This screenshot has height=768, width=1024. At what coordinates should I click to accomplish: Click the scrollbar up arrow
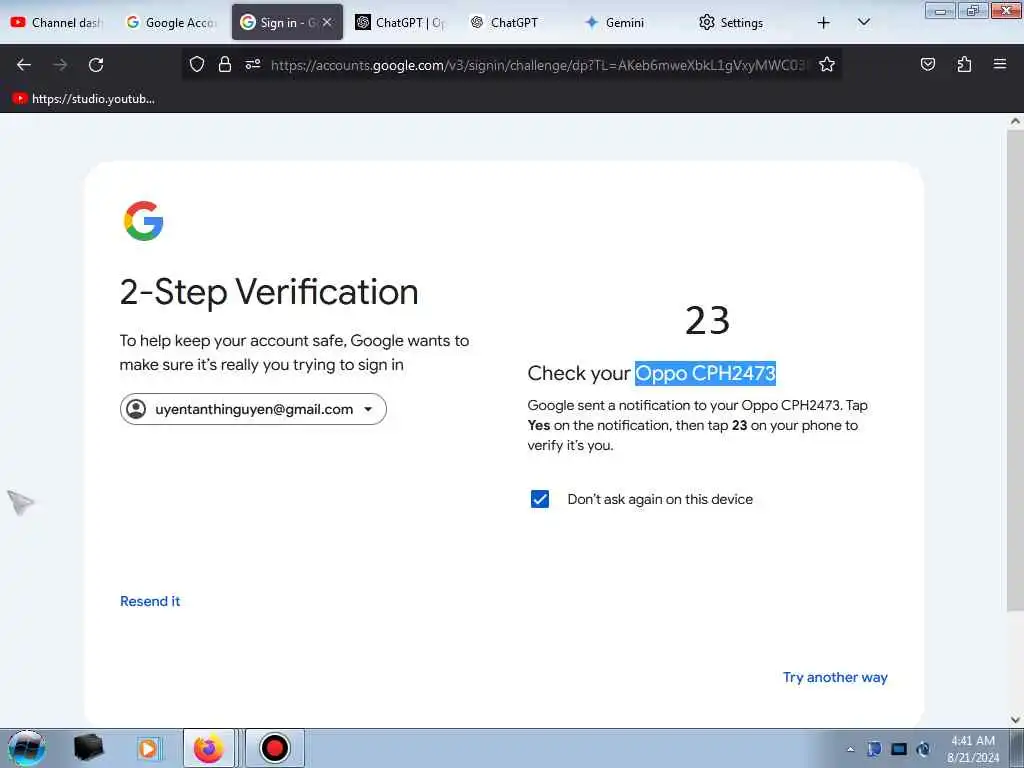coord(1015,121)
